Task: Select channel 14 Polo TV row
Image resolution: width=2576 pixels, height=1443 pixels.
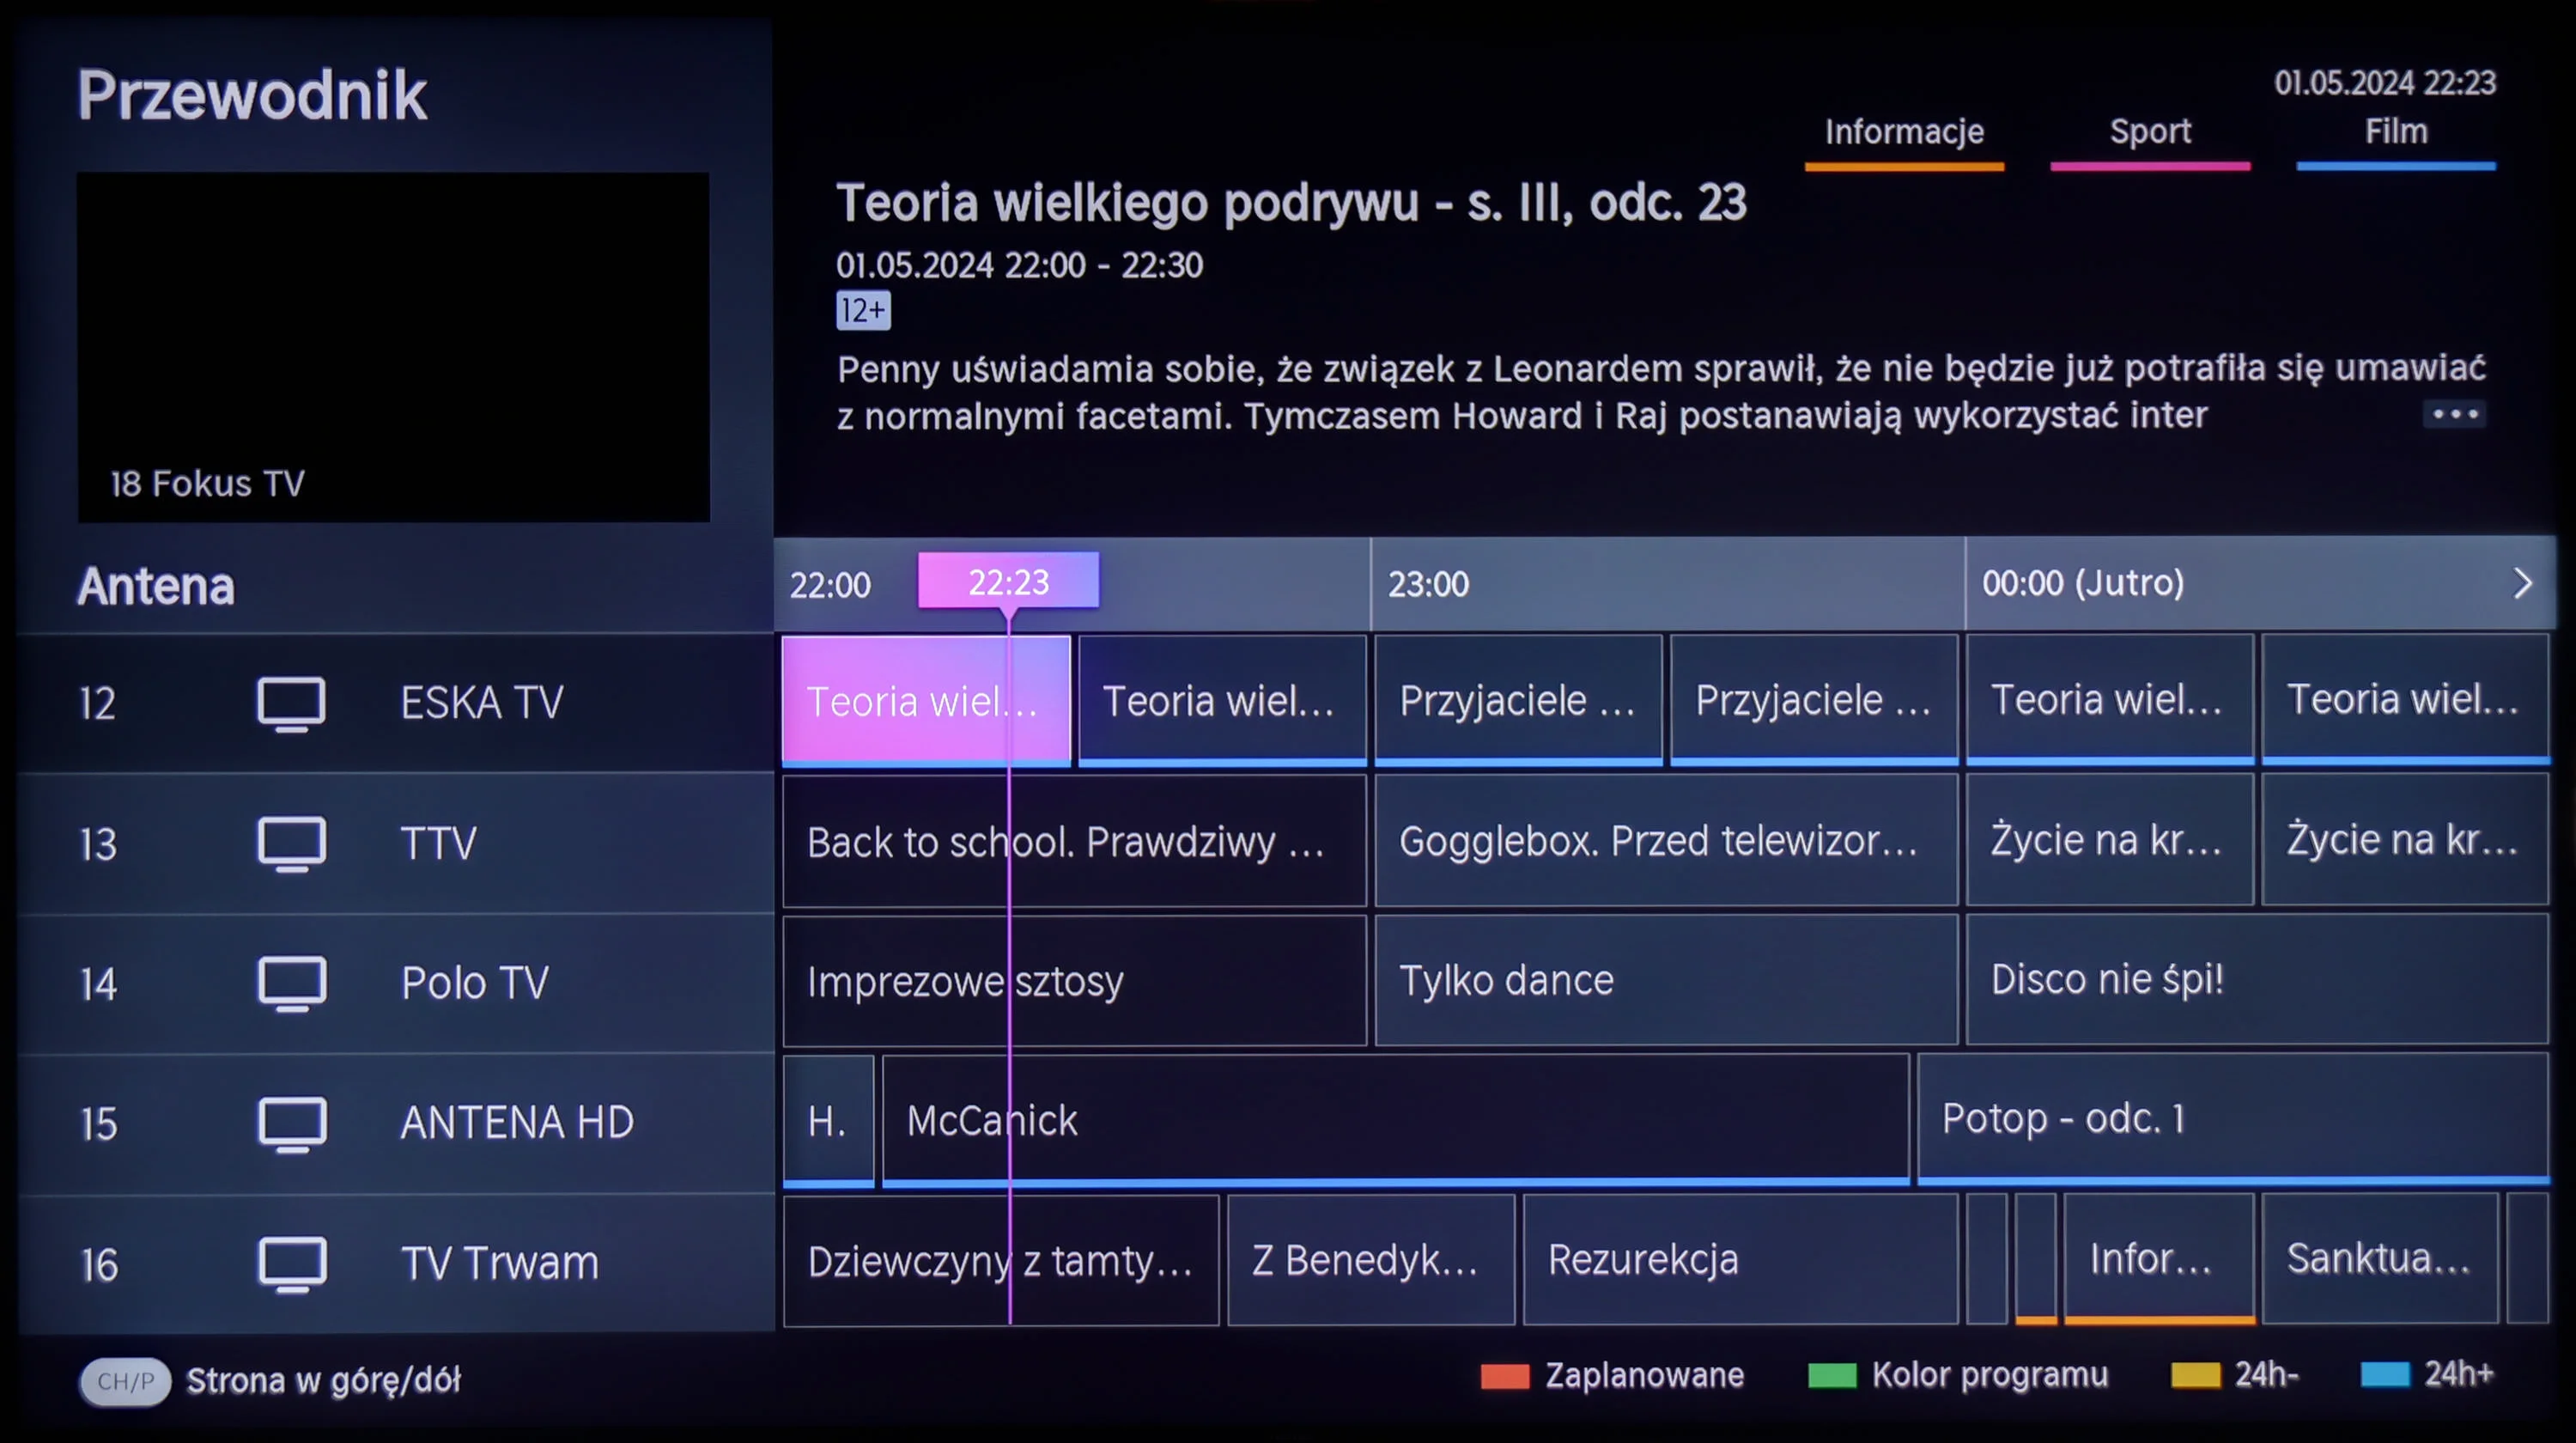Action: click(x=396, y=983)
